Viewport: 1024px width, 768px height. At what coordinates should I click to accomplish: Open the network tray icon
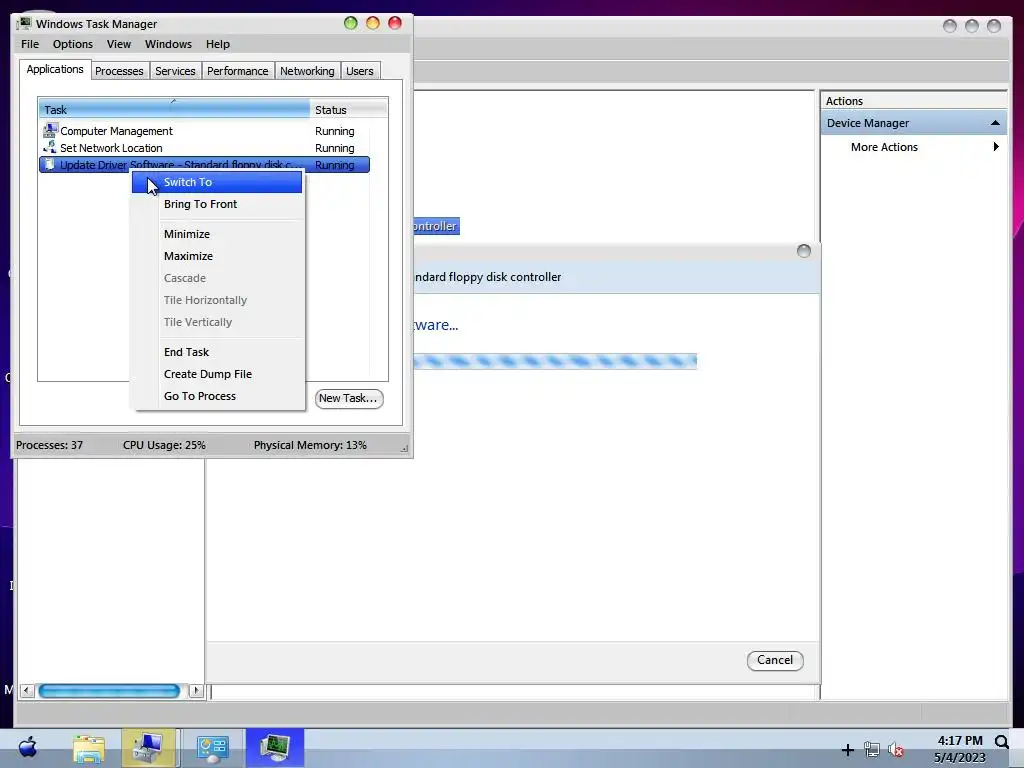point(872,750)
